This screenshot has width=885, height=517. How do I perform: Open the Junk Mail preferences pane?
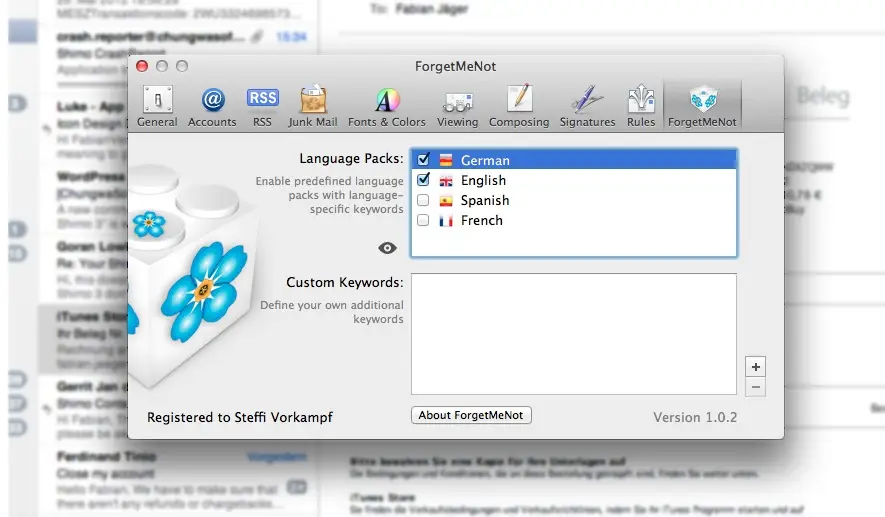tap(313, 106)
